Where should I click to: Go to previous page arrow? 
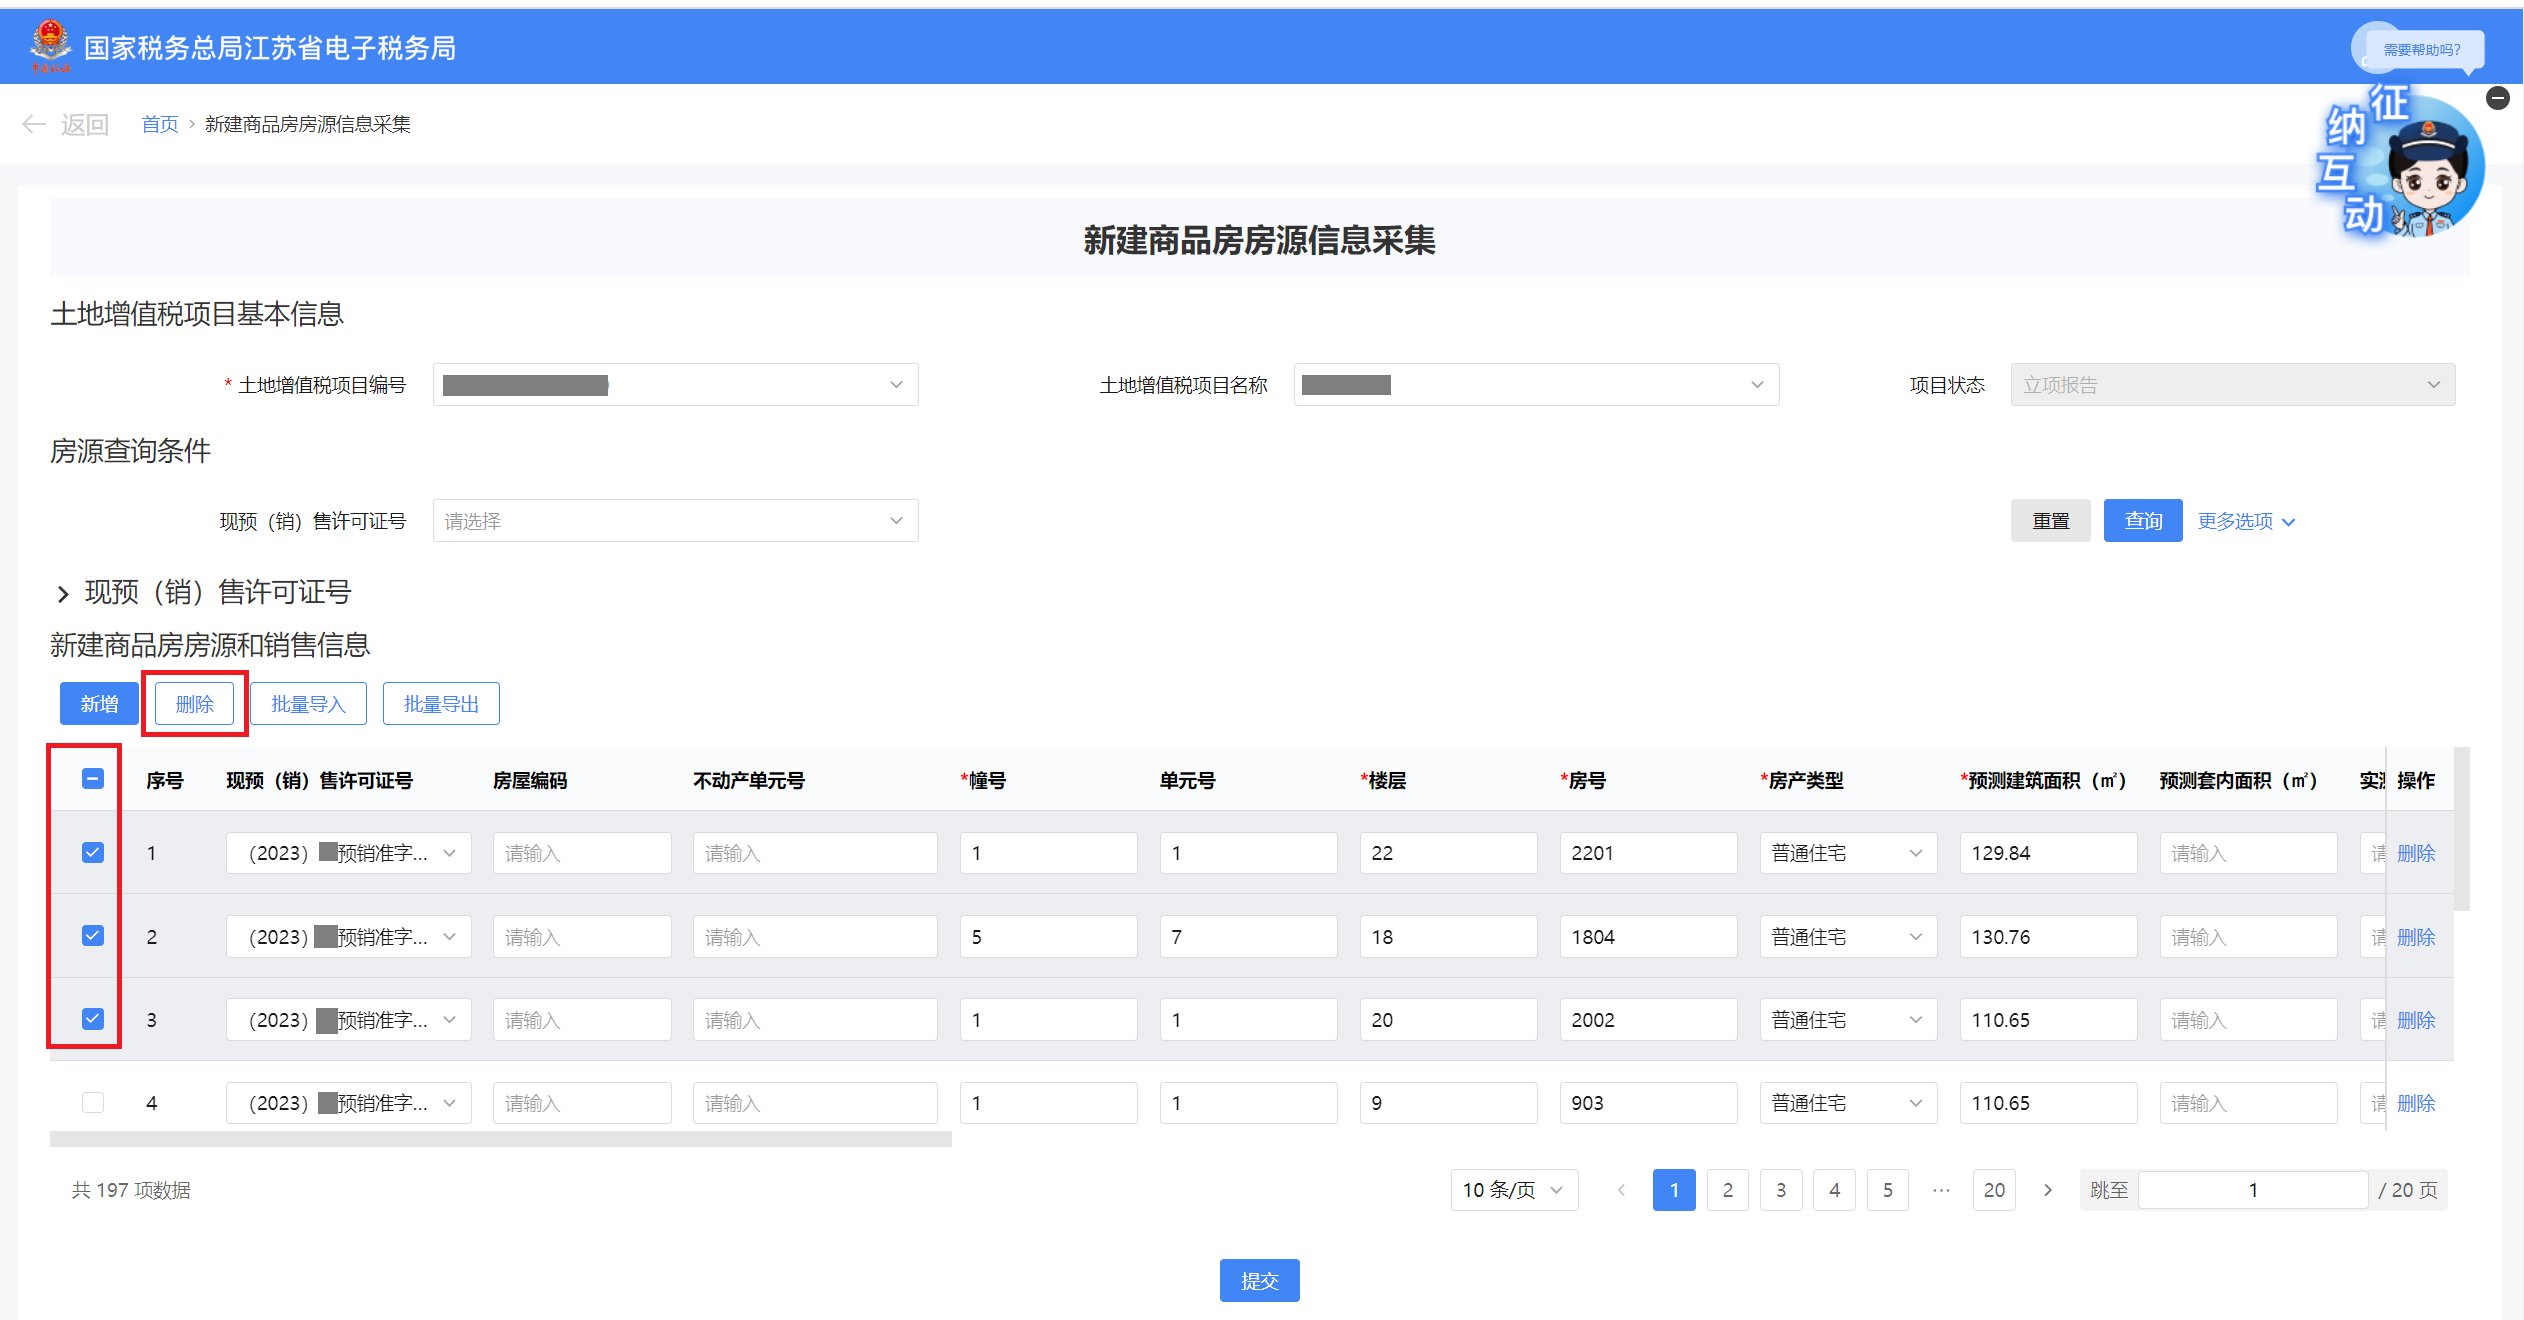pyautogui.click(x=1621, y=1190)
